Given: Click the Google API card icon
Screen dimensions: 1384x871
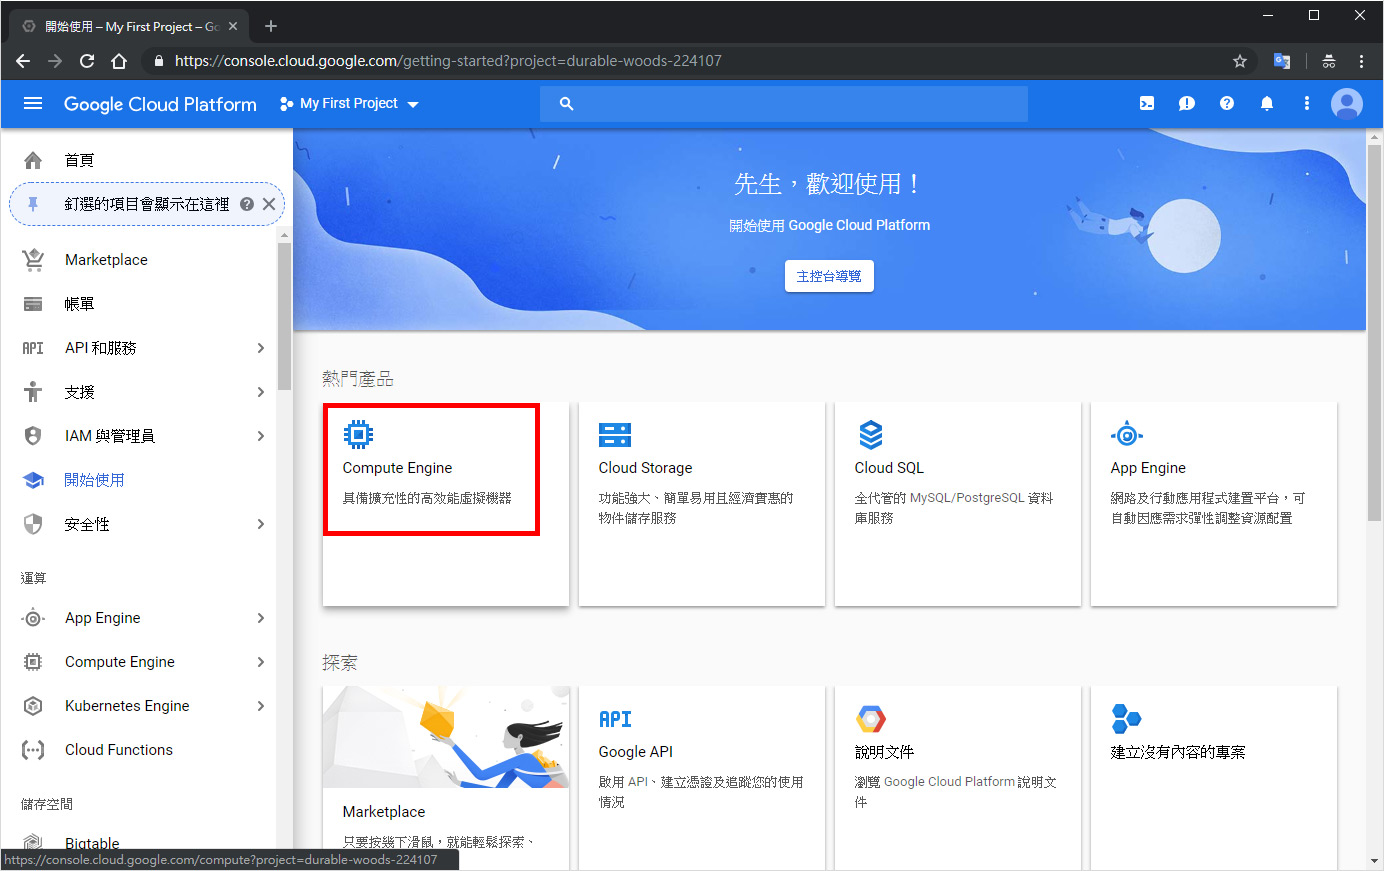Looking at the screenshot, I should [615, 719].
